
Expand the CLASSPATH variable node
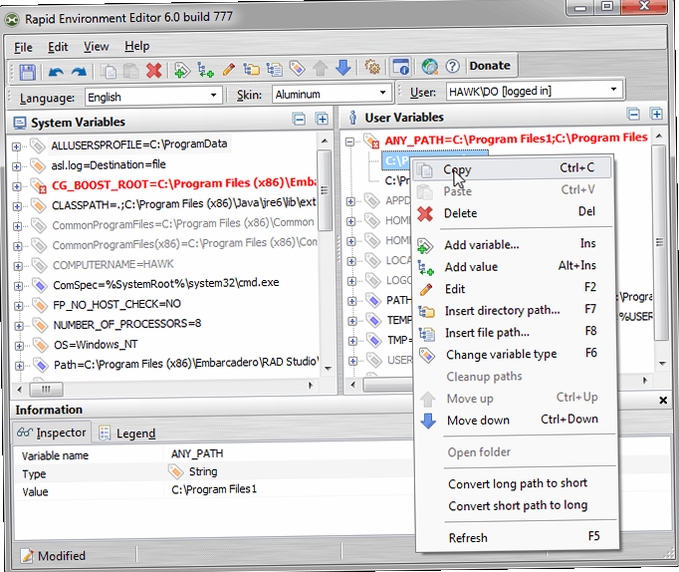17,207
